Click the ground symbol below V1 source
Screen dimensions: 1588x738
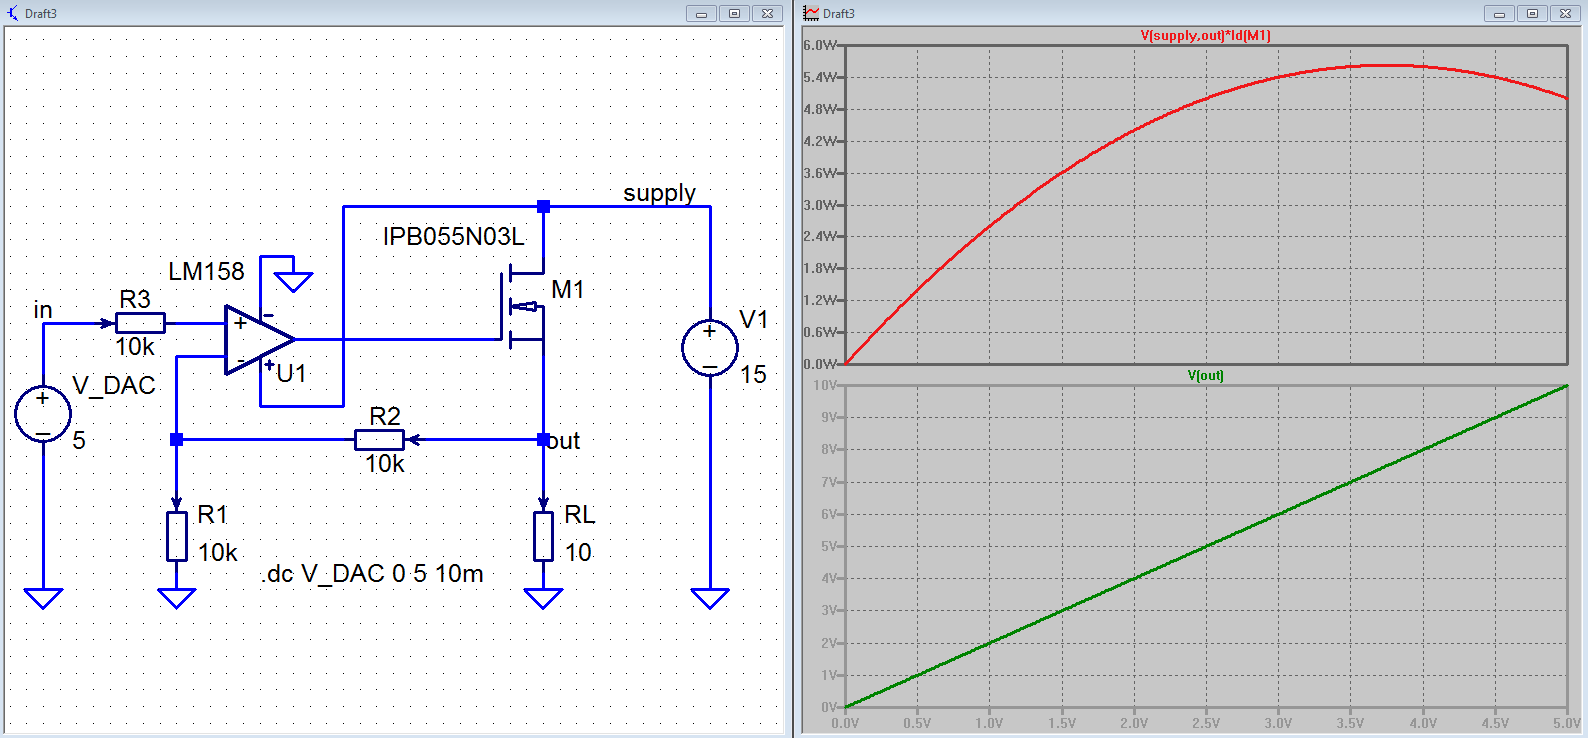point(710,598)
